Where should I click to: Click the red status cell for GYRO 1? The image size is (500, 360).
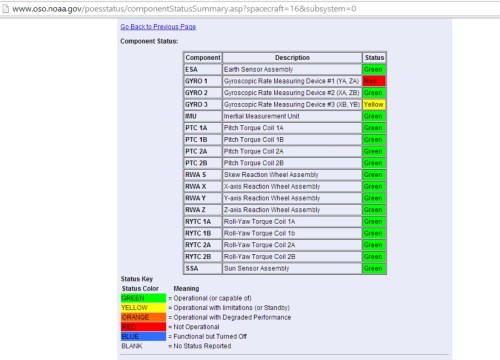tap(374, 81)
